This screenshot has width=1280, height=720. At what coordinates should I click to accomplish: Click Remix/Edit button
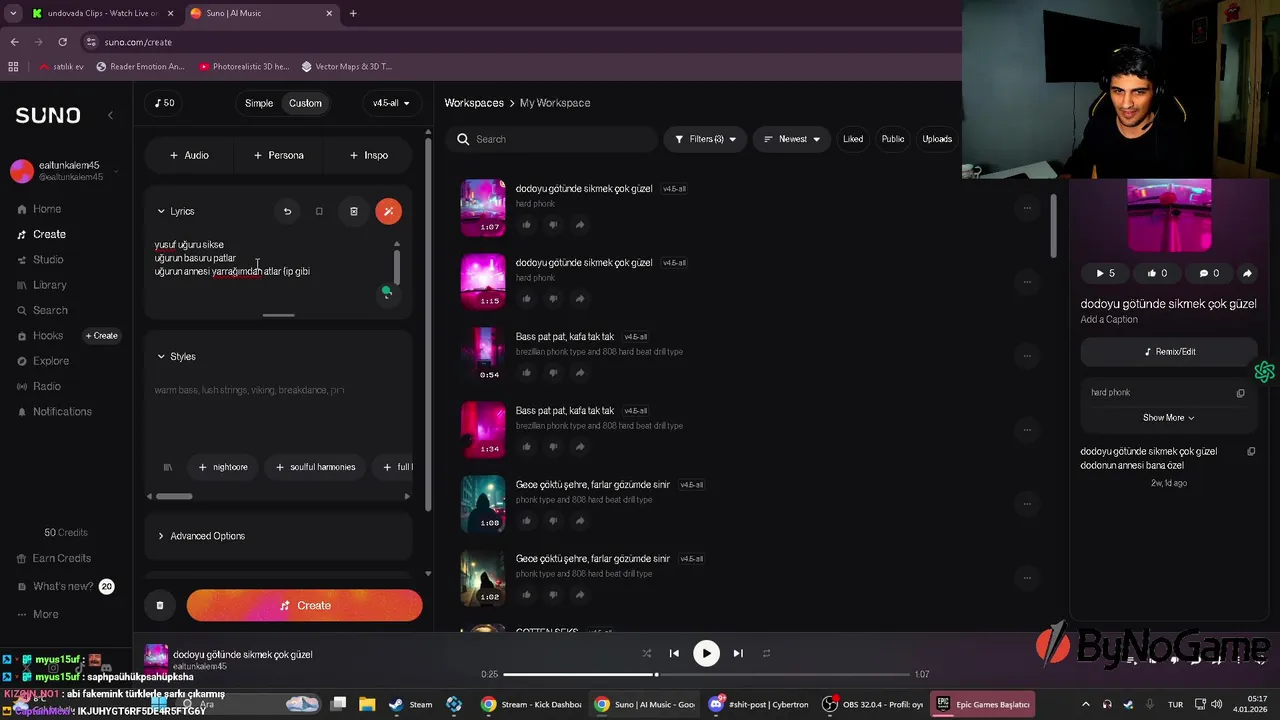click(1169, 352)
